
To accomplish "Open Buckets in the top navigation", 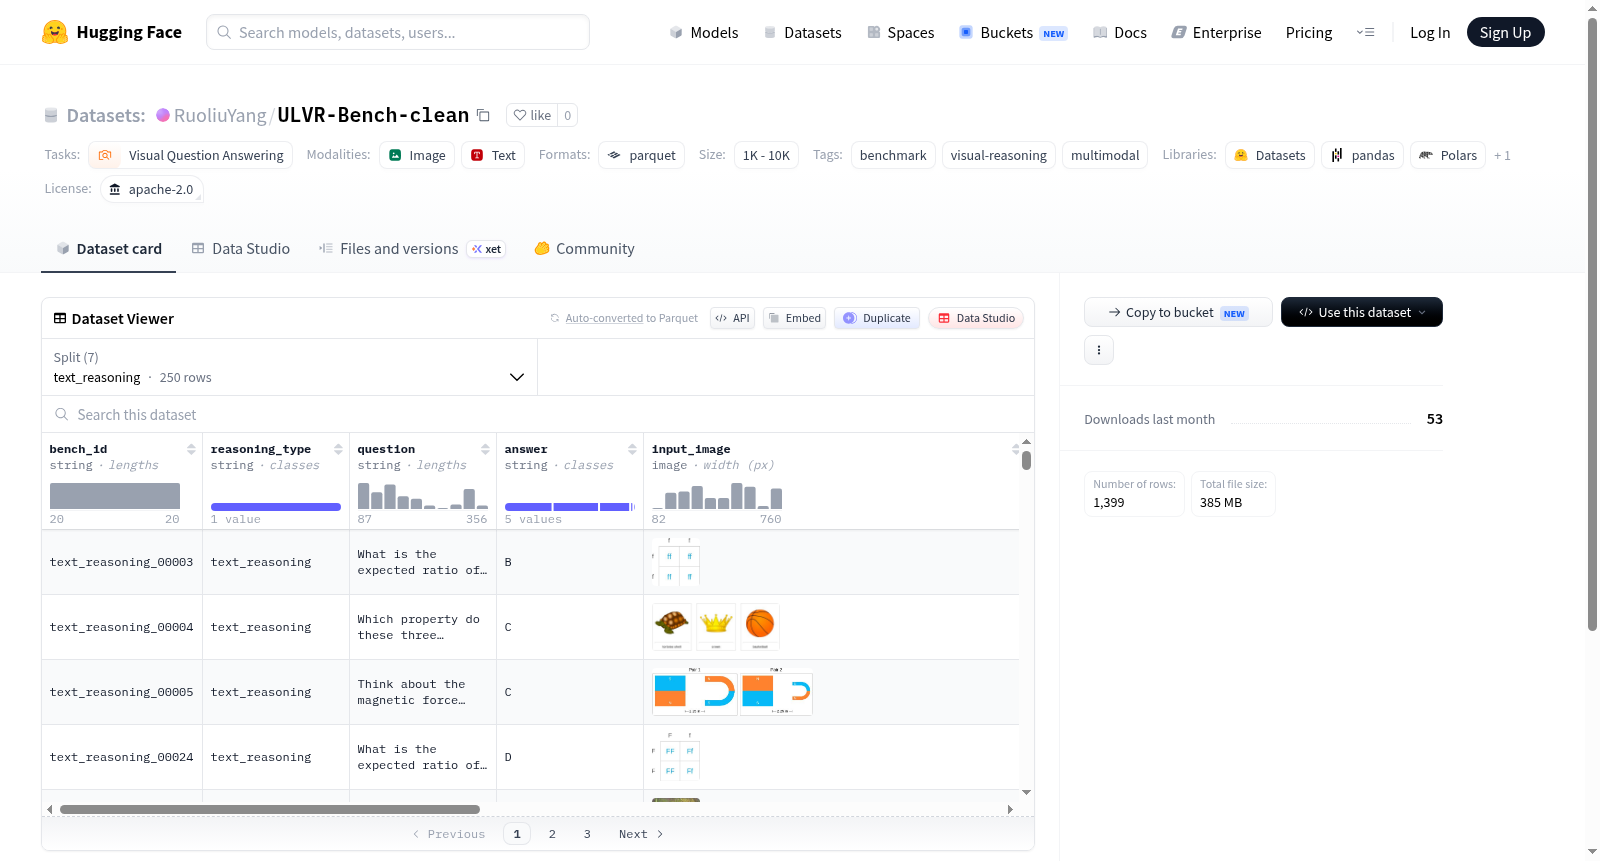I will click(1013, 32).
